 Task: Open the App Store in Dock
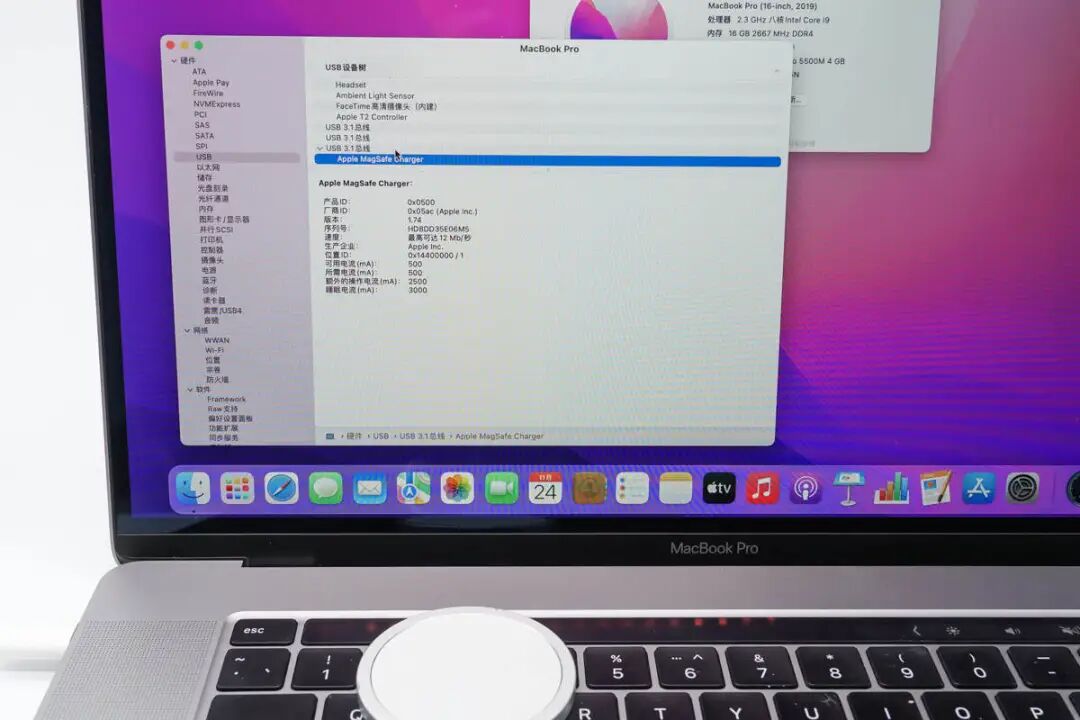coord(979,488)
